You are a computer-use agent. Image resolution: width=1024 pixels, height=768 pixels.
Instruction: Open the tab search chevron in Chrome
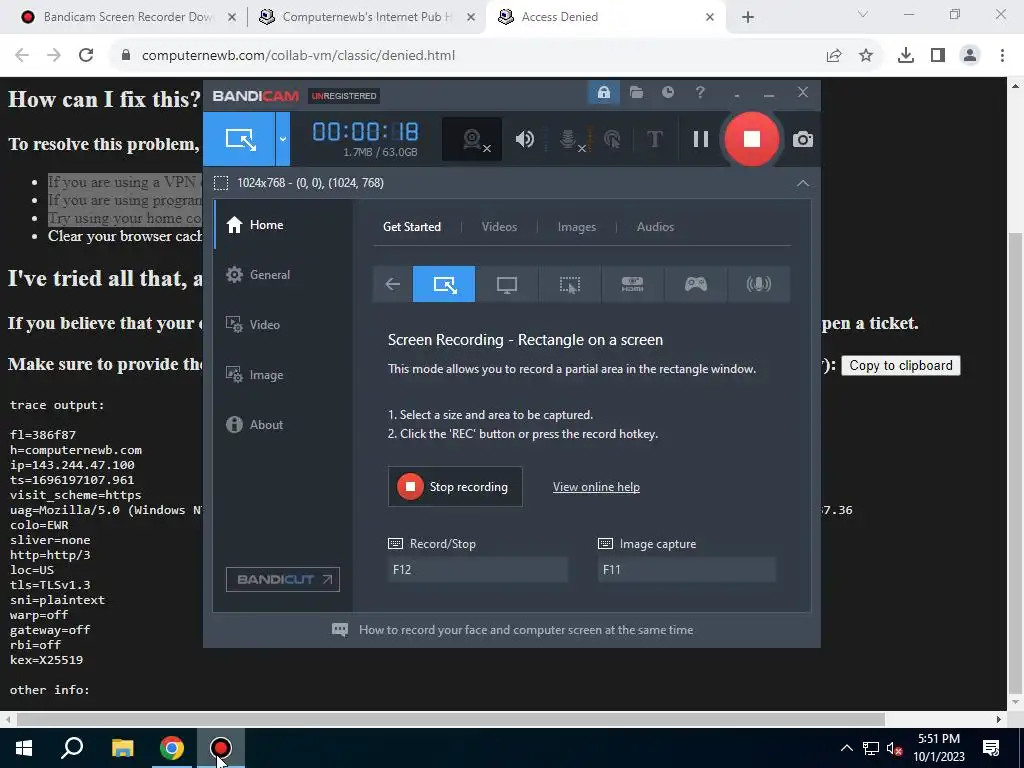point(863,15)
